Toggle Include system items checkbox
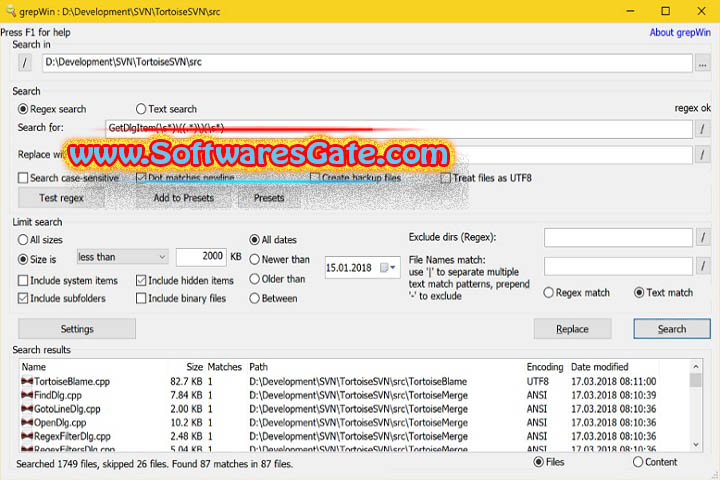 [x=23, y=280]
